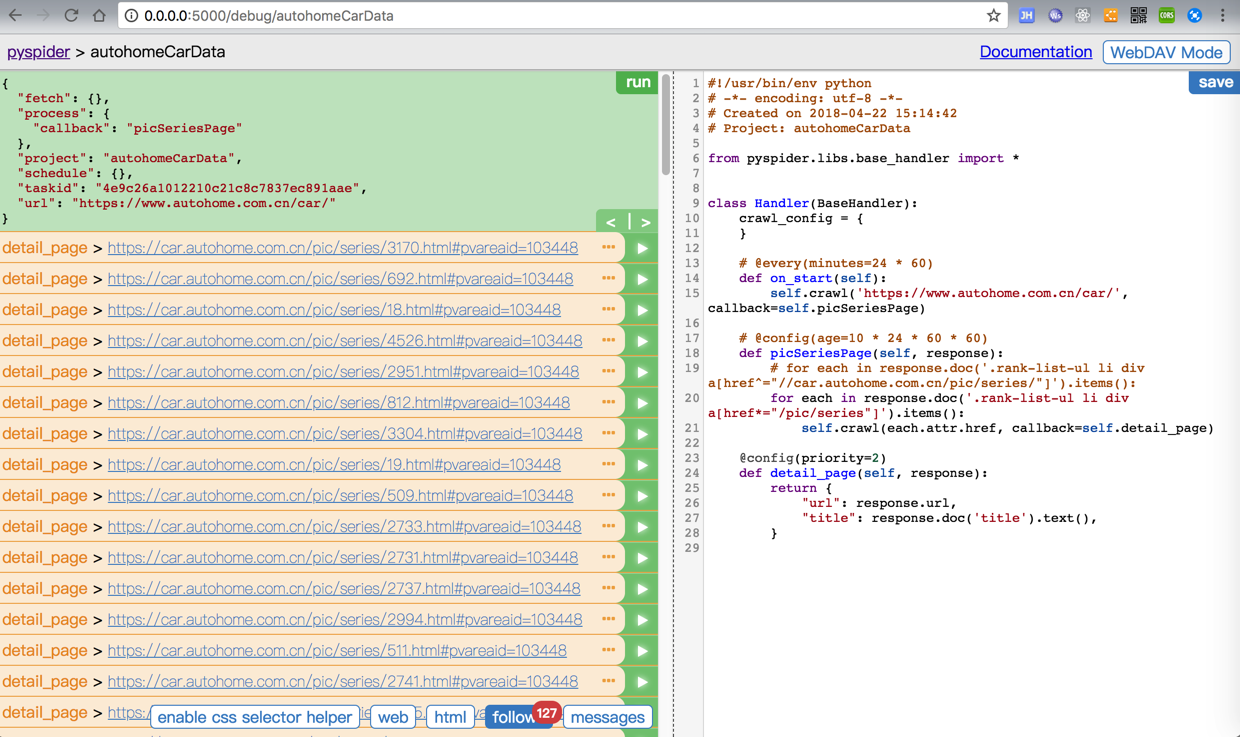1240x737 pixels.
Task: Show the previous task with the left arrow
Action: click(611, 222)
